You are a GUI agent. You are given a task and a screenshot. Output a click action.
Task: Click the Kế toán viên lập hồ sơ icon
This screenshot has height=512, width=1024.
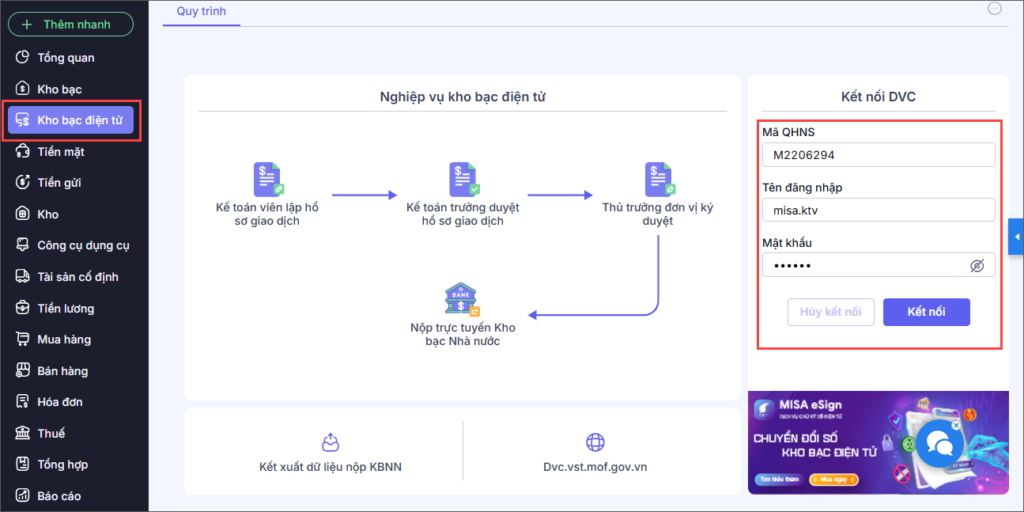pos(267,180)
